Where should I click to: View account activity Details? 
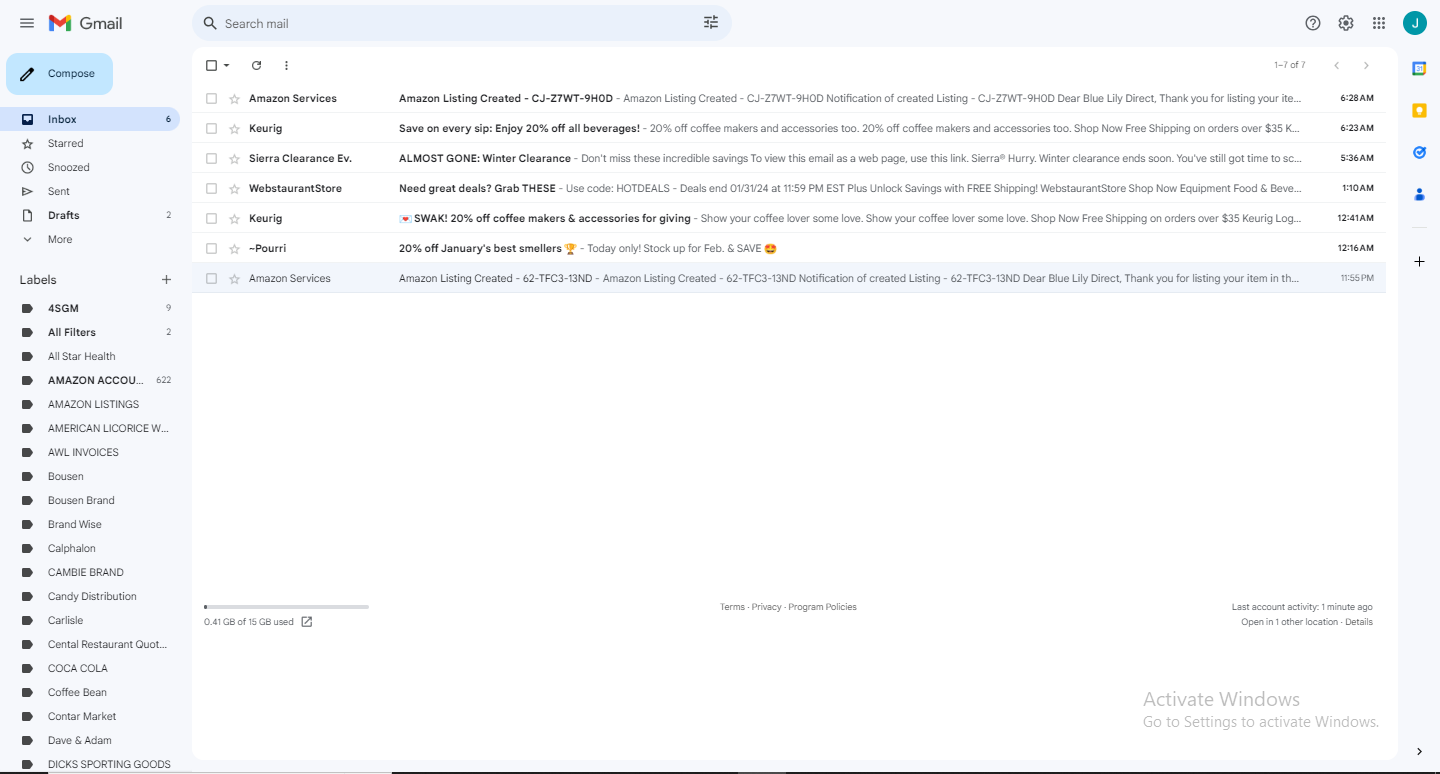(x=1359, y=622)
